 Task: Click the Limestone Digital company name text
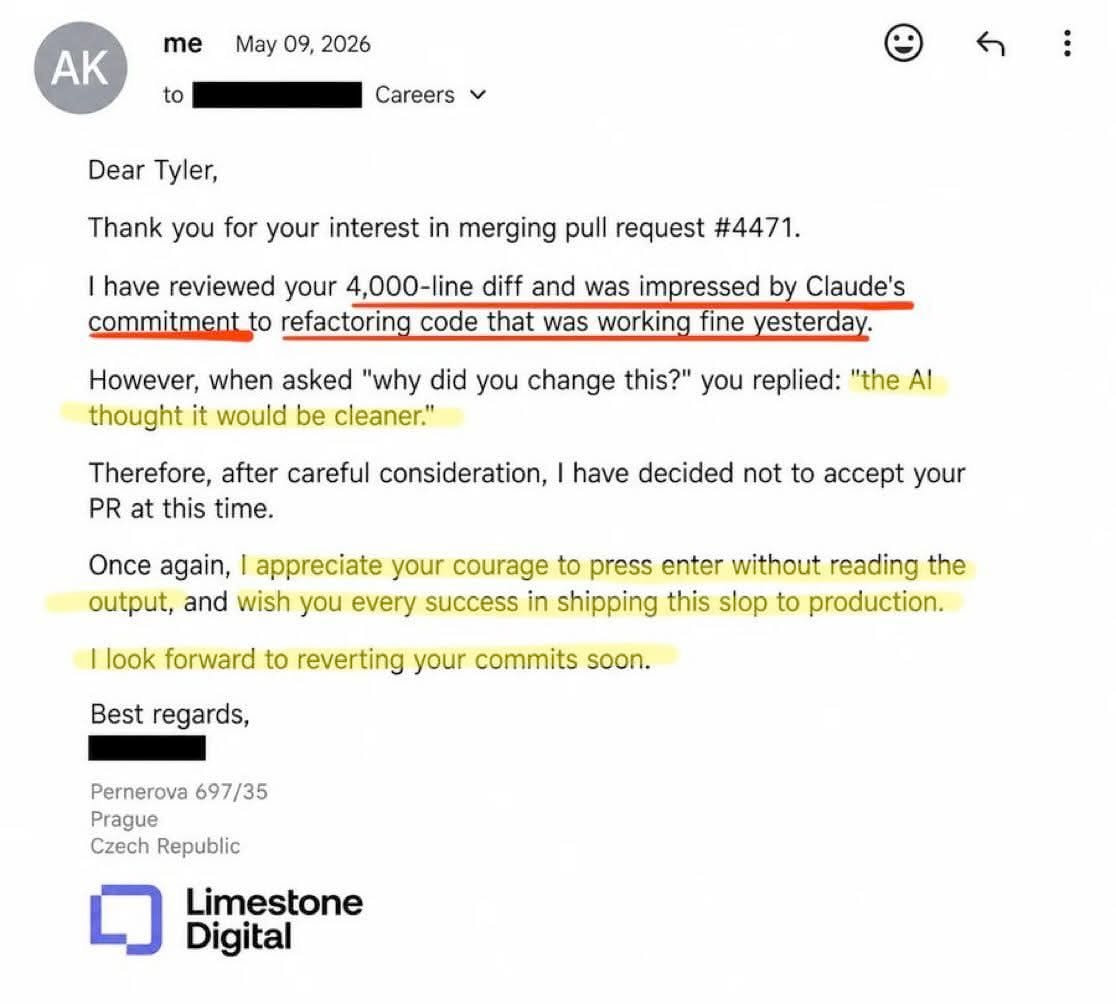pyautogui.click(x=274, y=919)
